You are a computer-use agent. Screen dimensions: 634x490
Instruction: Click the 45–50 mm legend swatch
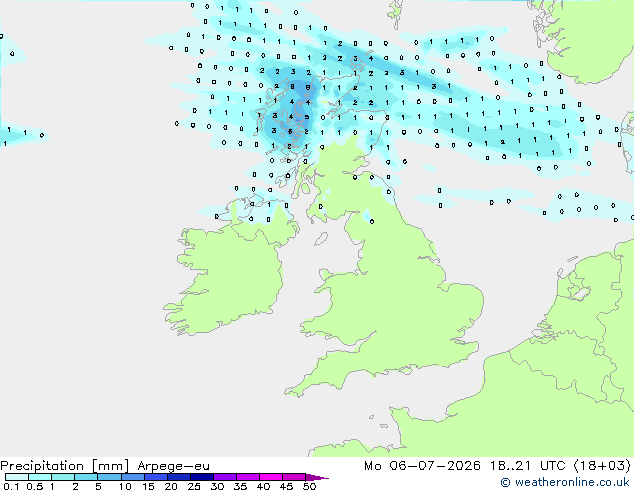click(294, 477)
